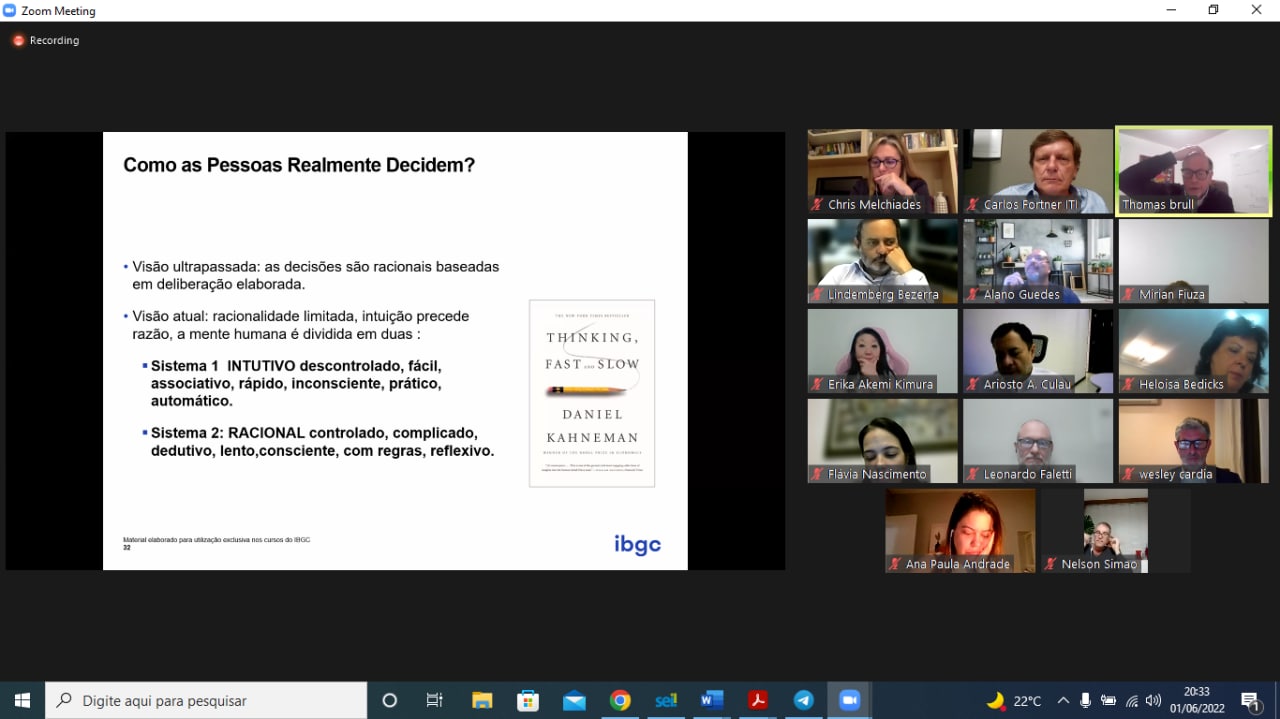Click the Windows Start button
Image resolution: width=1280 pixels, height=719 pixels.
click(x=22, y=700)
